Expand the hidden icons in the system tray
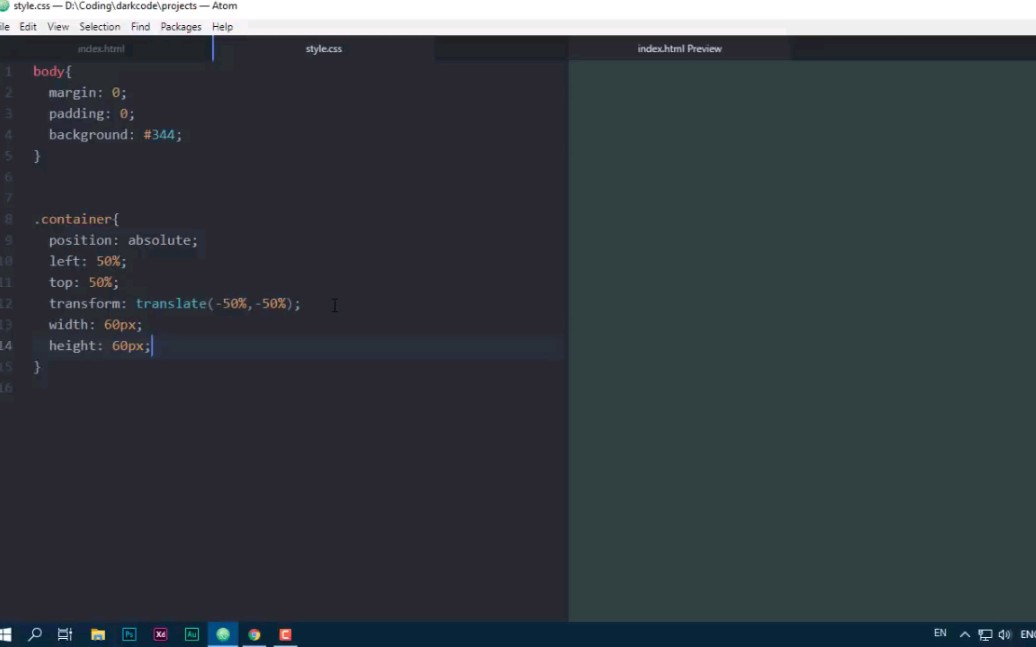This screenshot has width=1036, height=647. pyautogui.click(x=965, y=634)
